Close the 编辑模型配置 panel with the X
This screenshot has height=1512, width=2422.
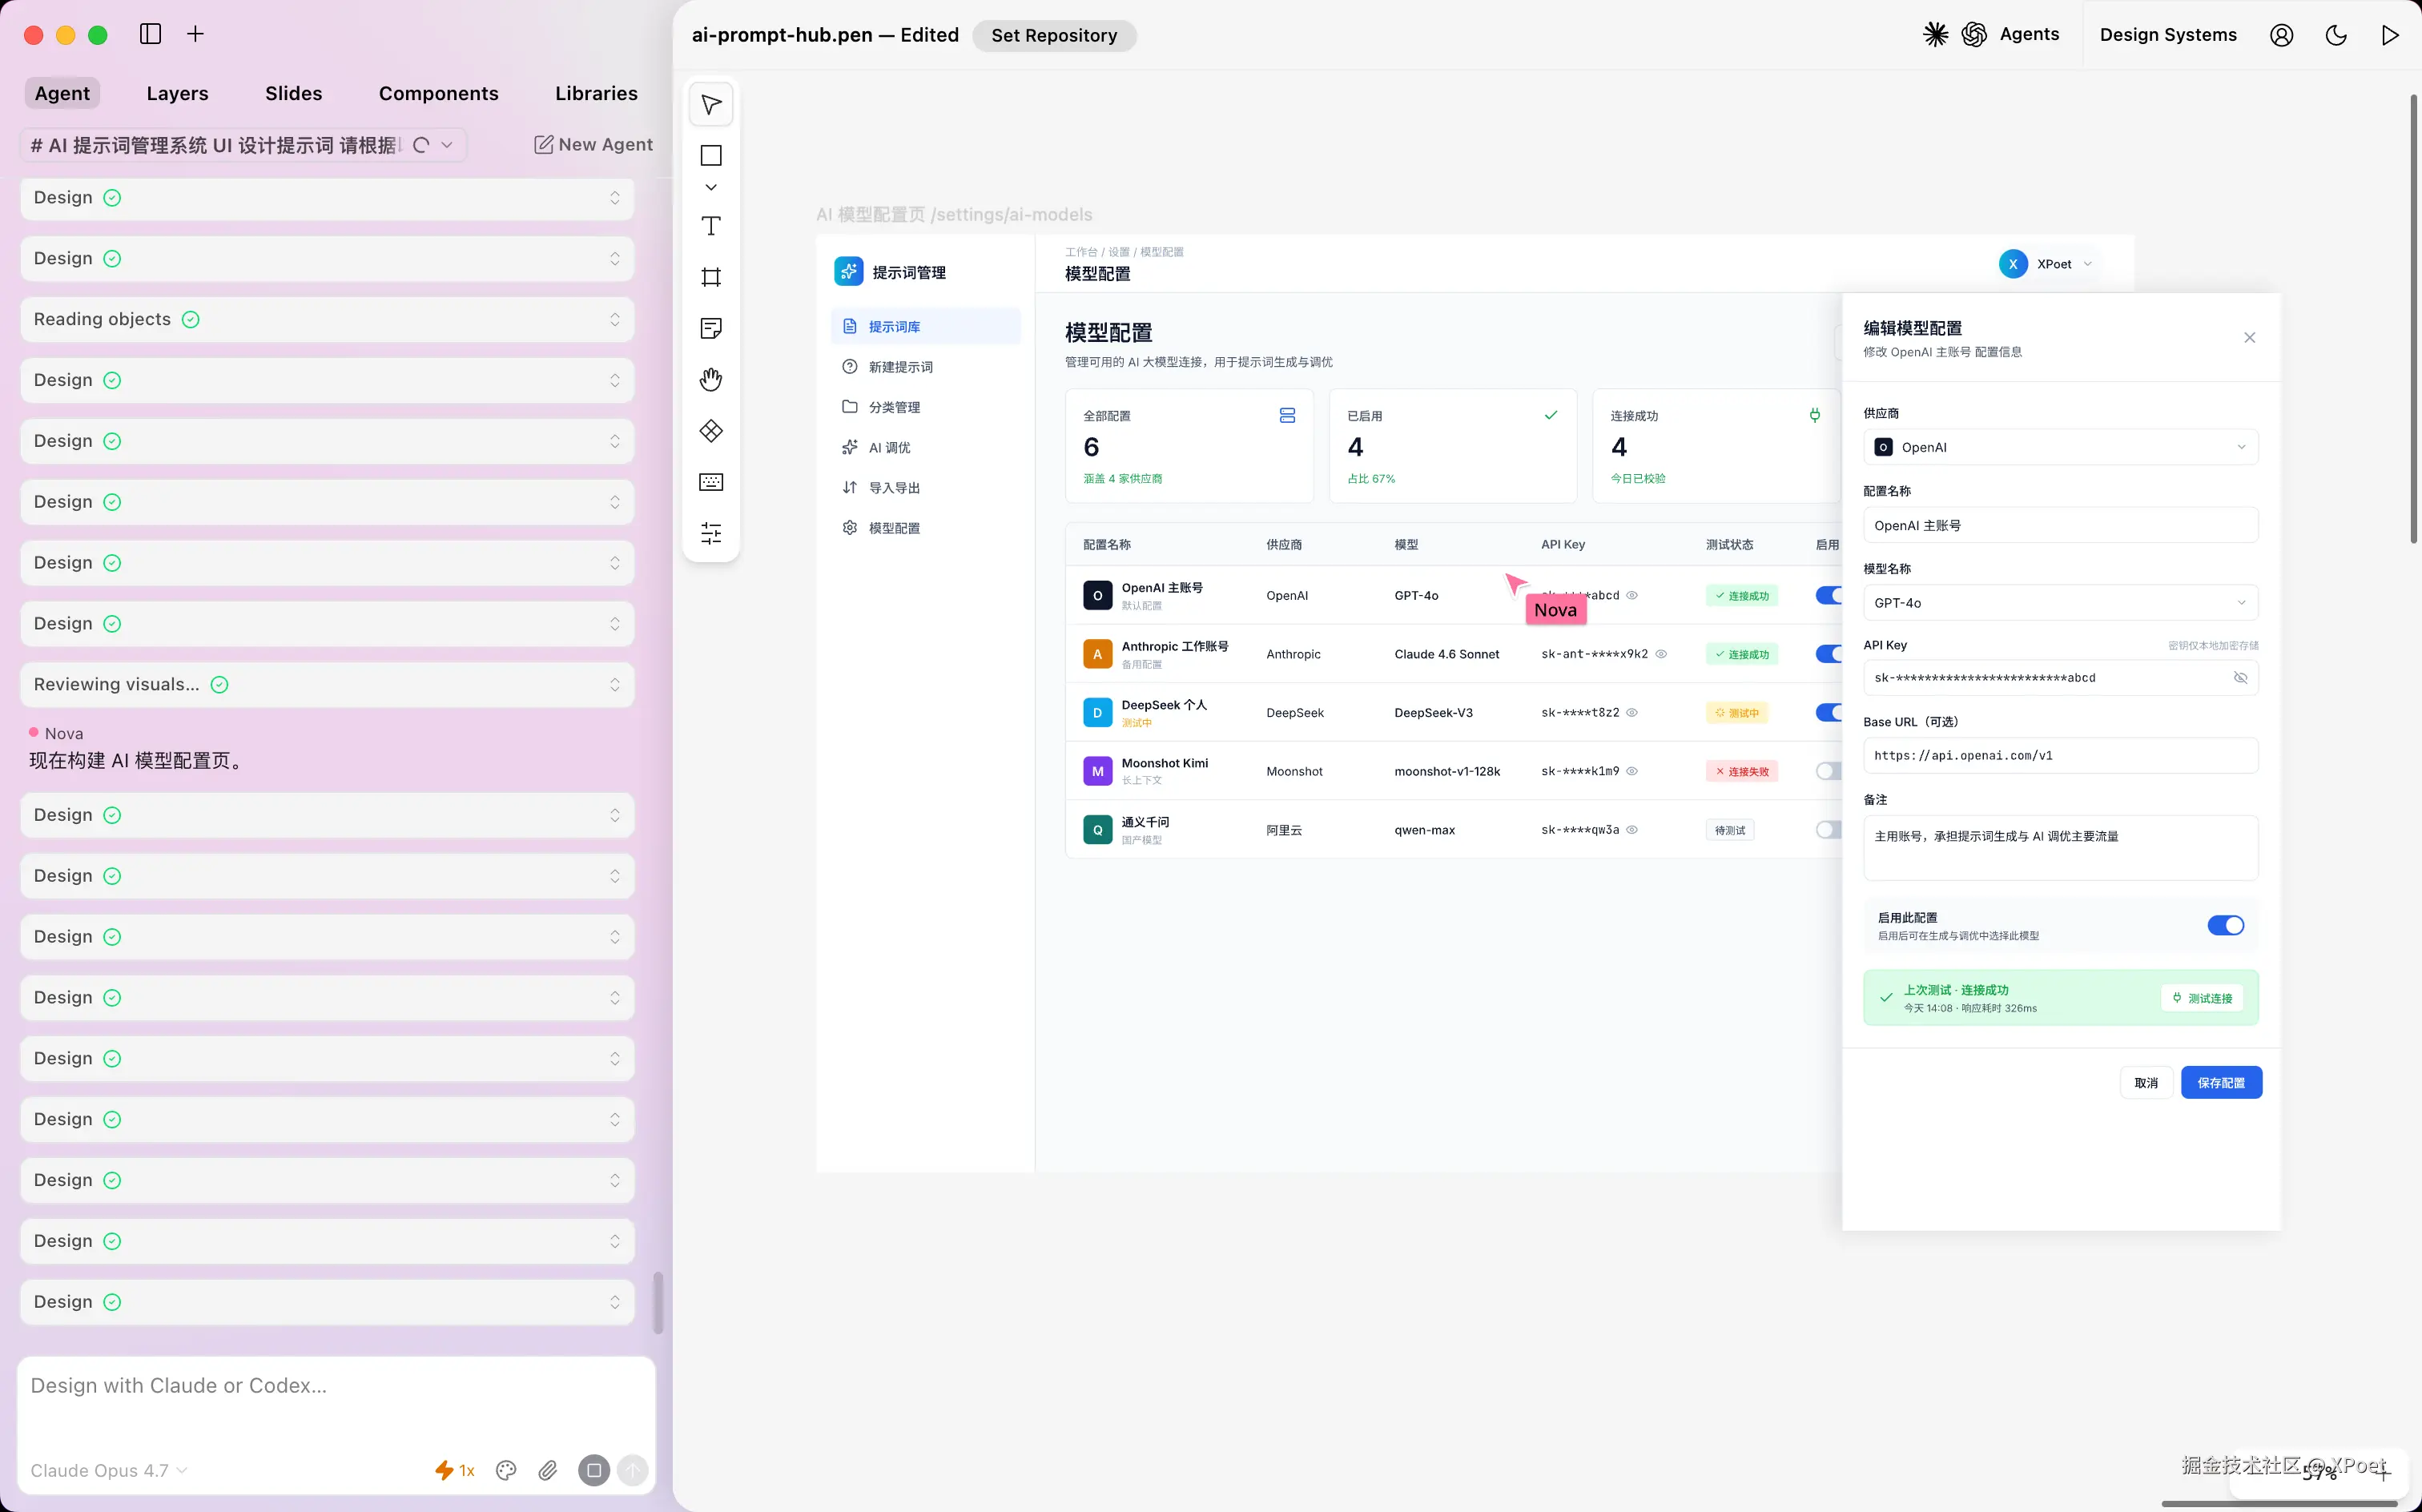pyautogui.click(x=2250, y=338)
